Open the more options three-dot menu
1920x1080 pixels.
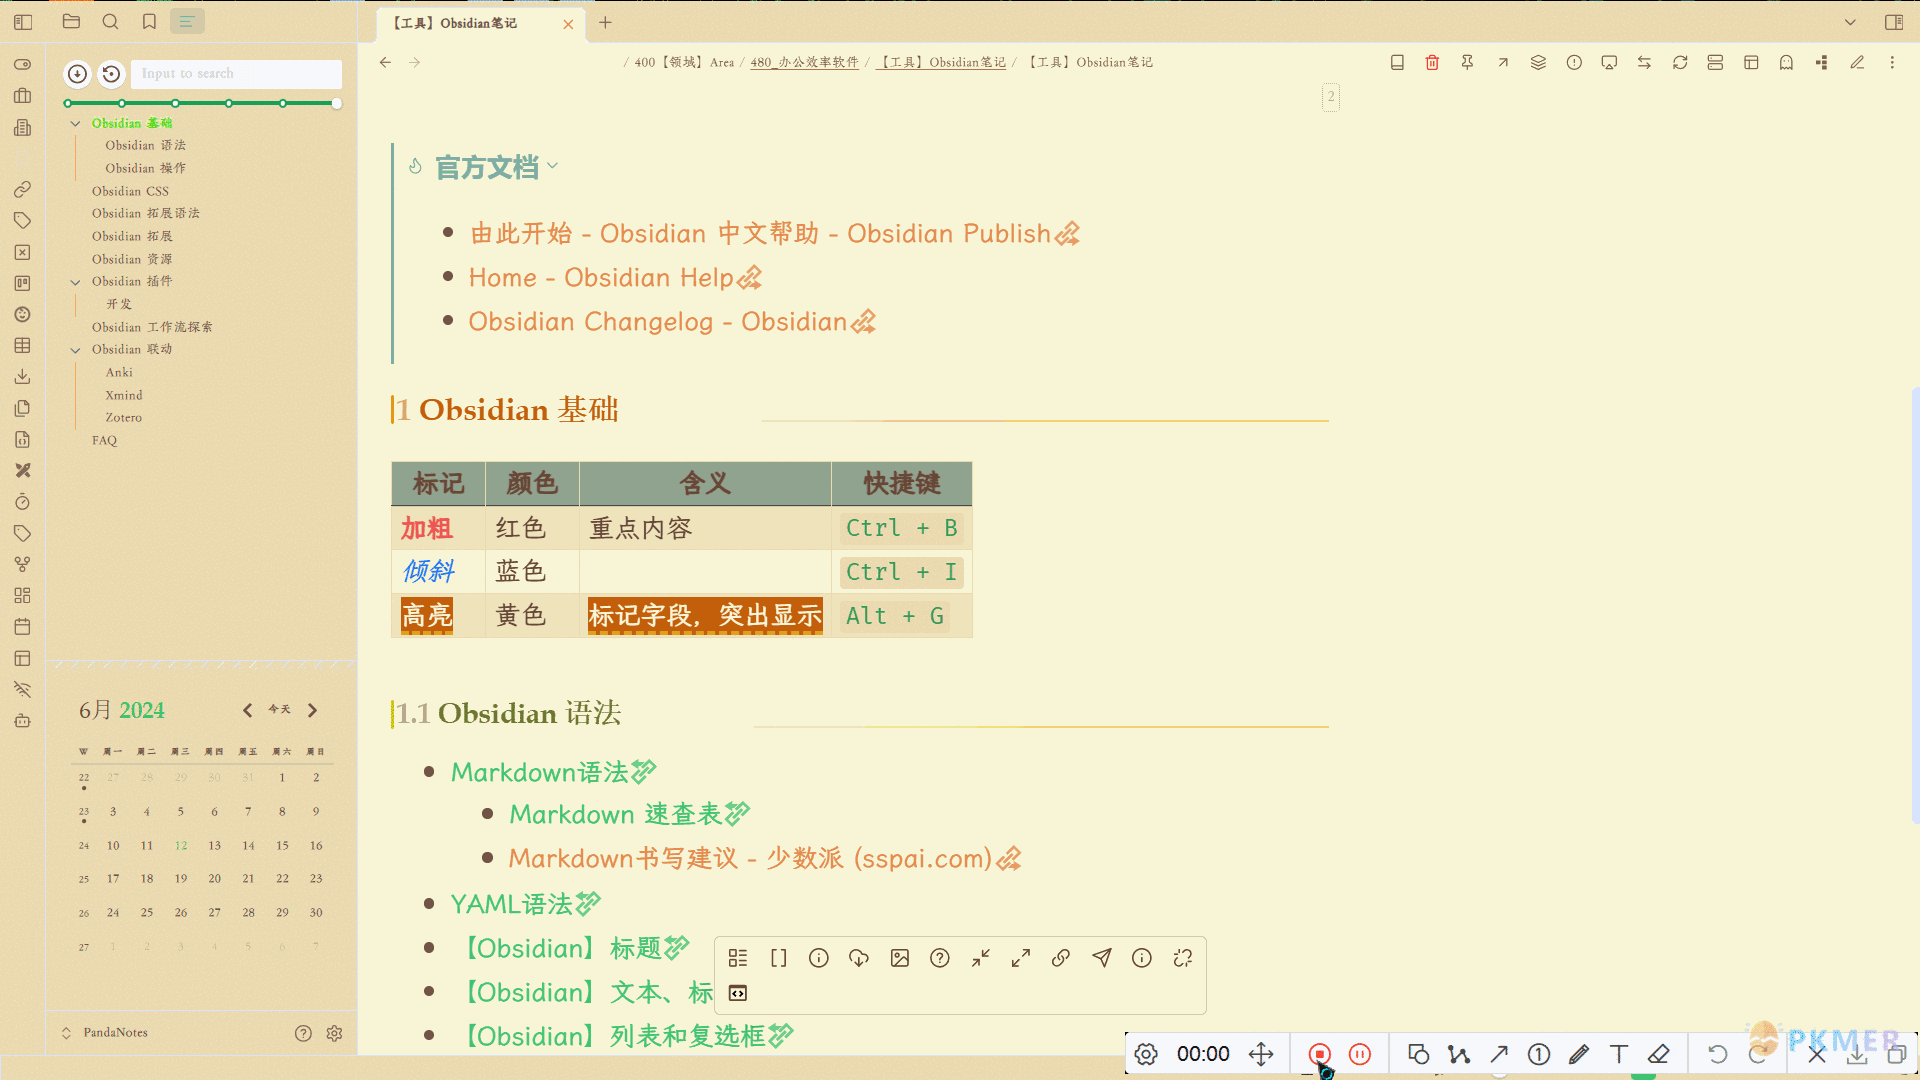point(1892,62)
